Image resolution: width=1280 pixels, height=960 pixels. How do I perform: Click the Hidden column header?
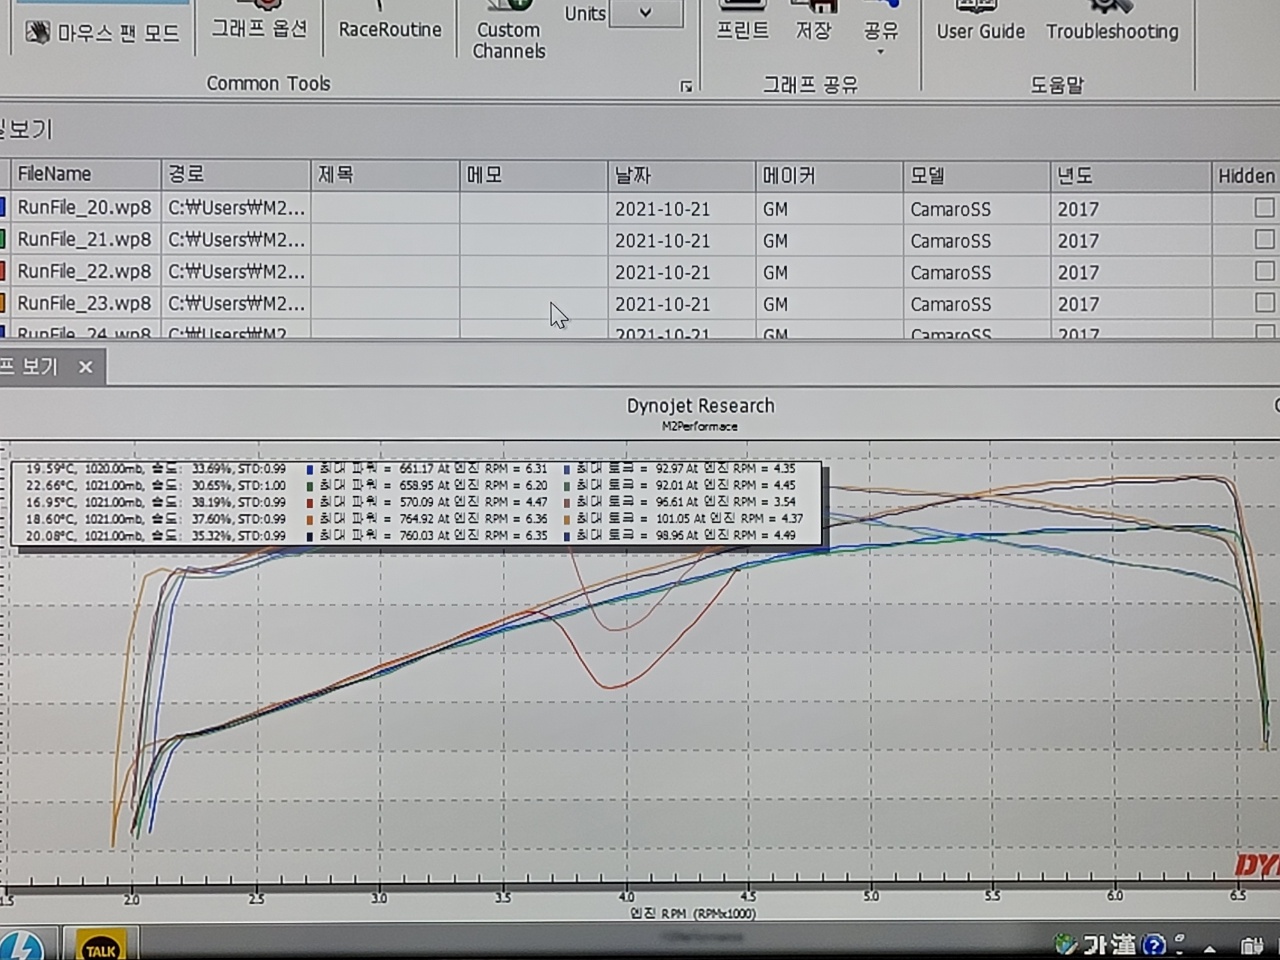click(1246, 176)
